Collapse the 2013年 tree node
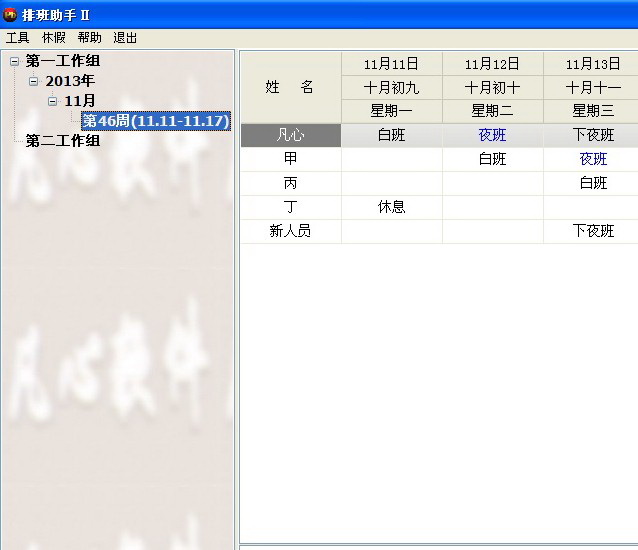This screenshot has height=550, width=638. (33, 81)
